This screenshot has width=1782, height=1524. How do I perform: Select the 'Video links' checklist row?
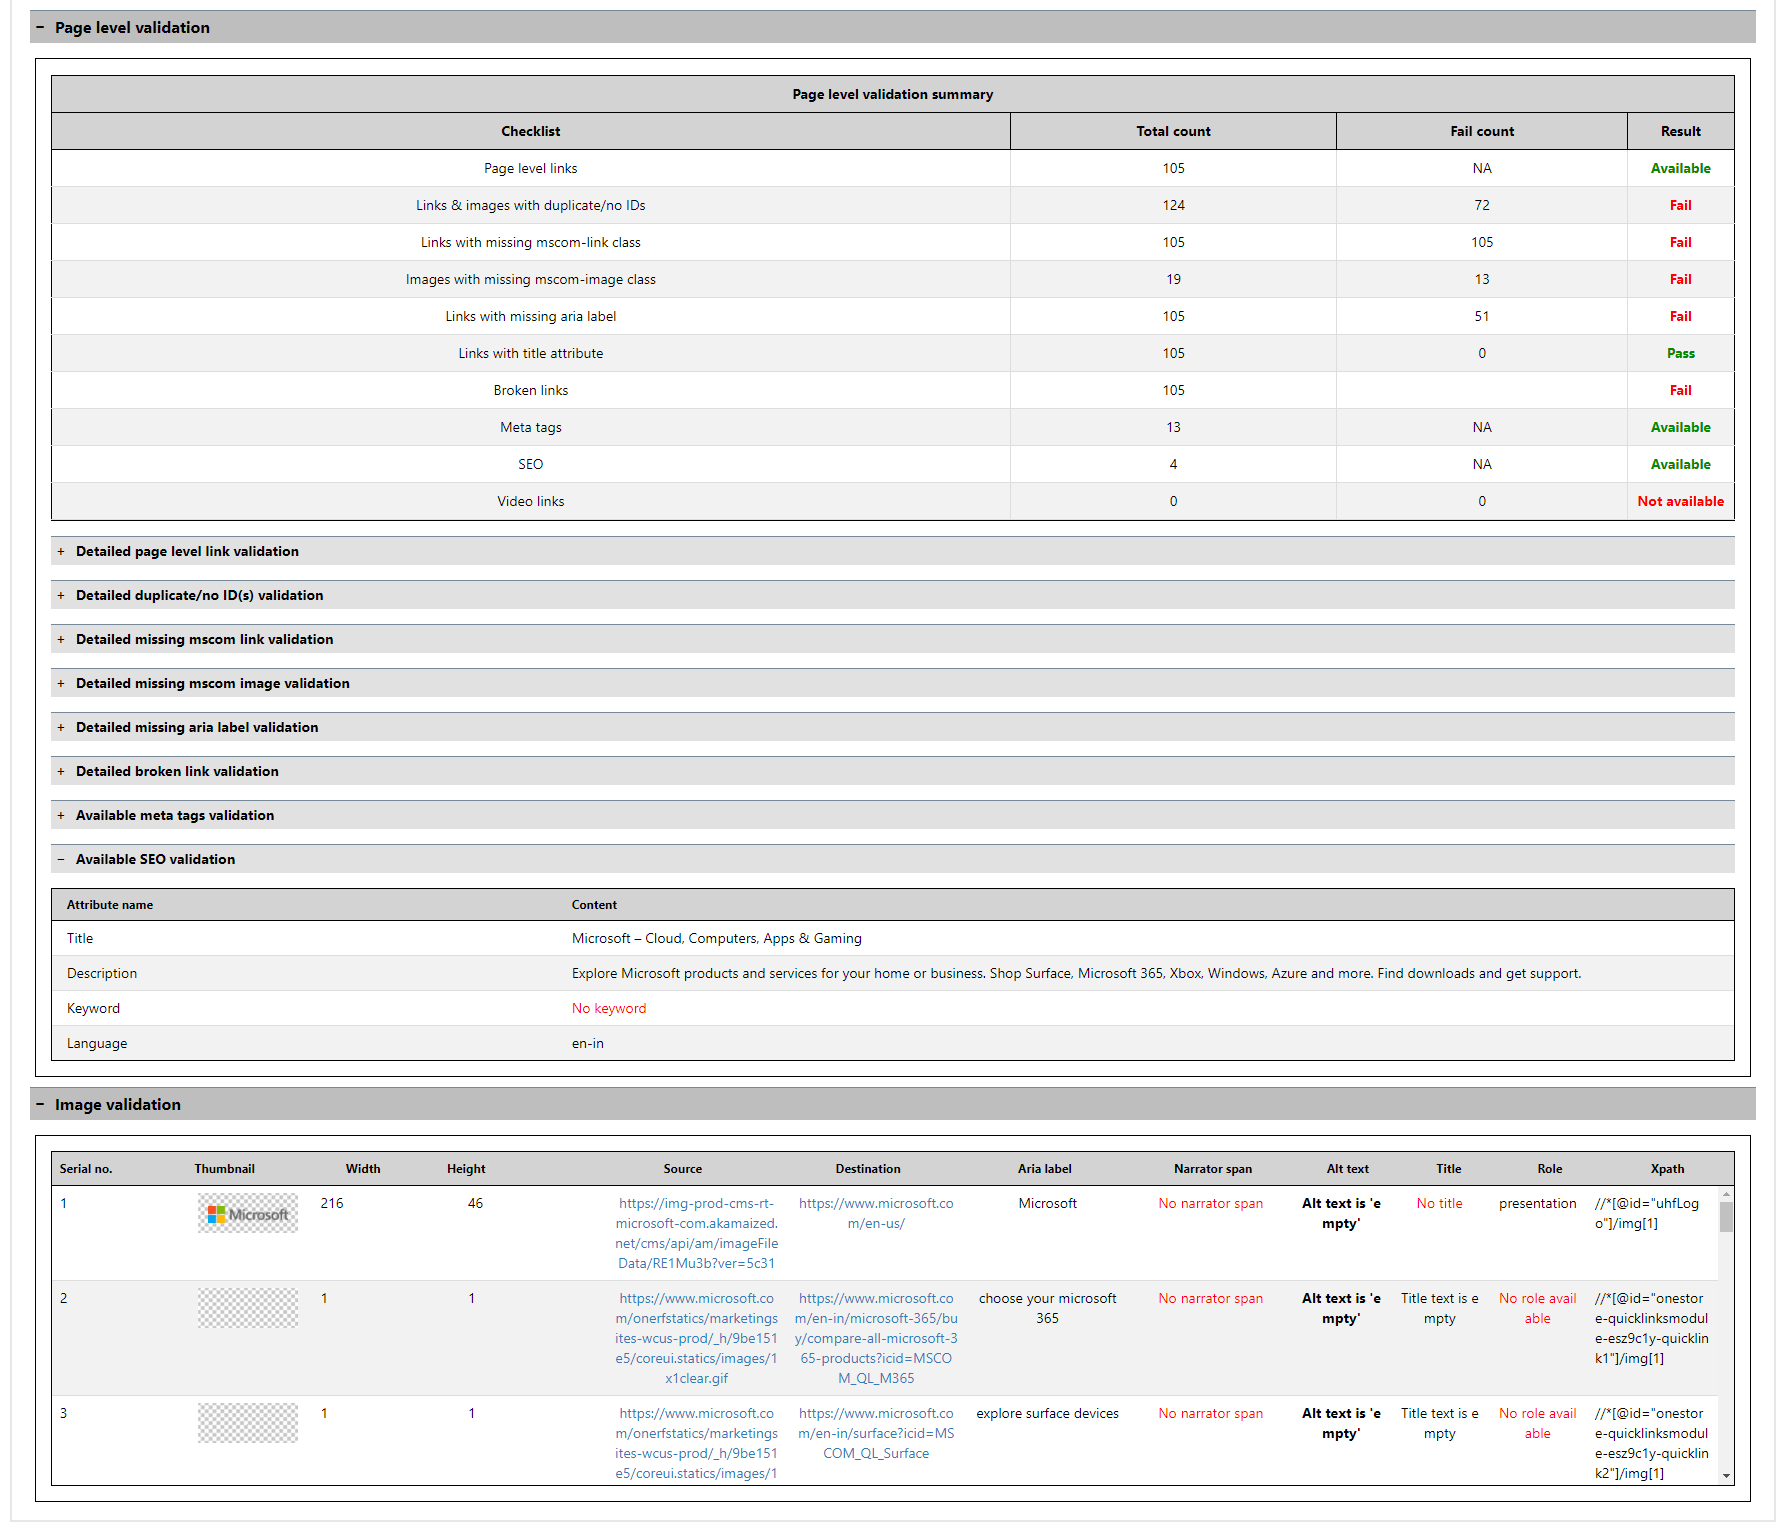pos(893,501)
